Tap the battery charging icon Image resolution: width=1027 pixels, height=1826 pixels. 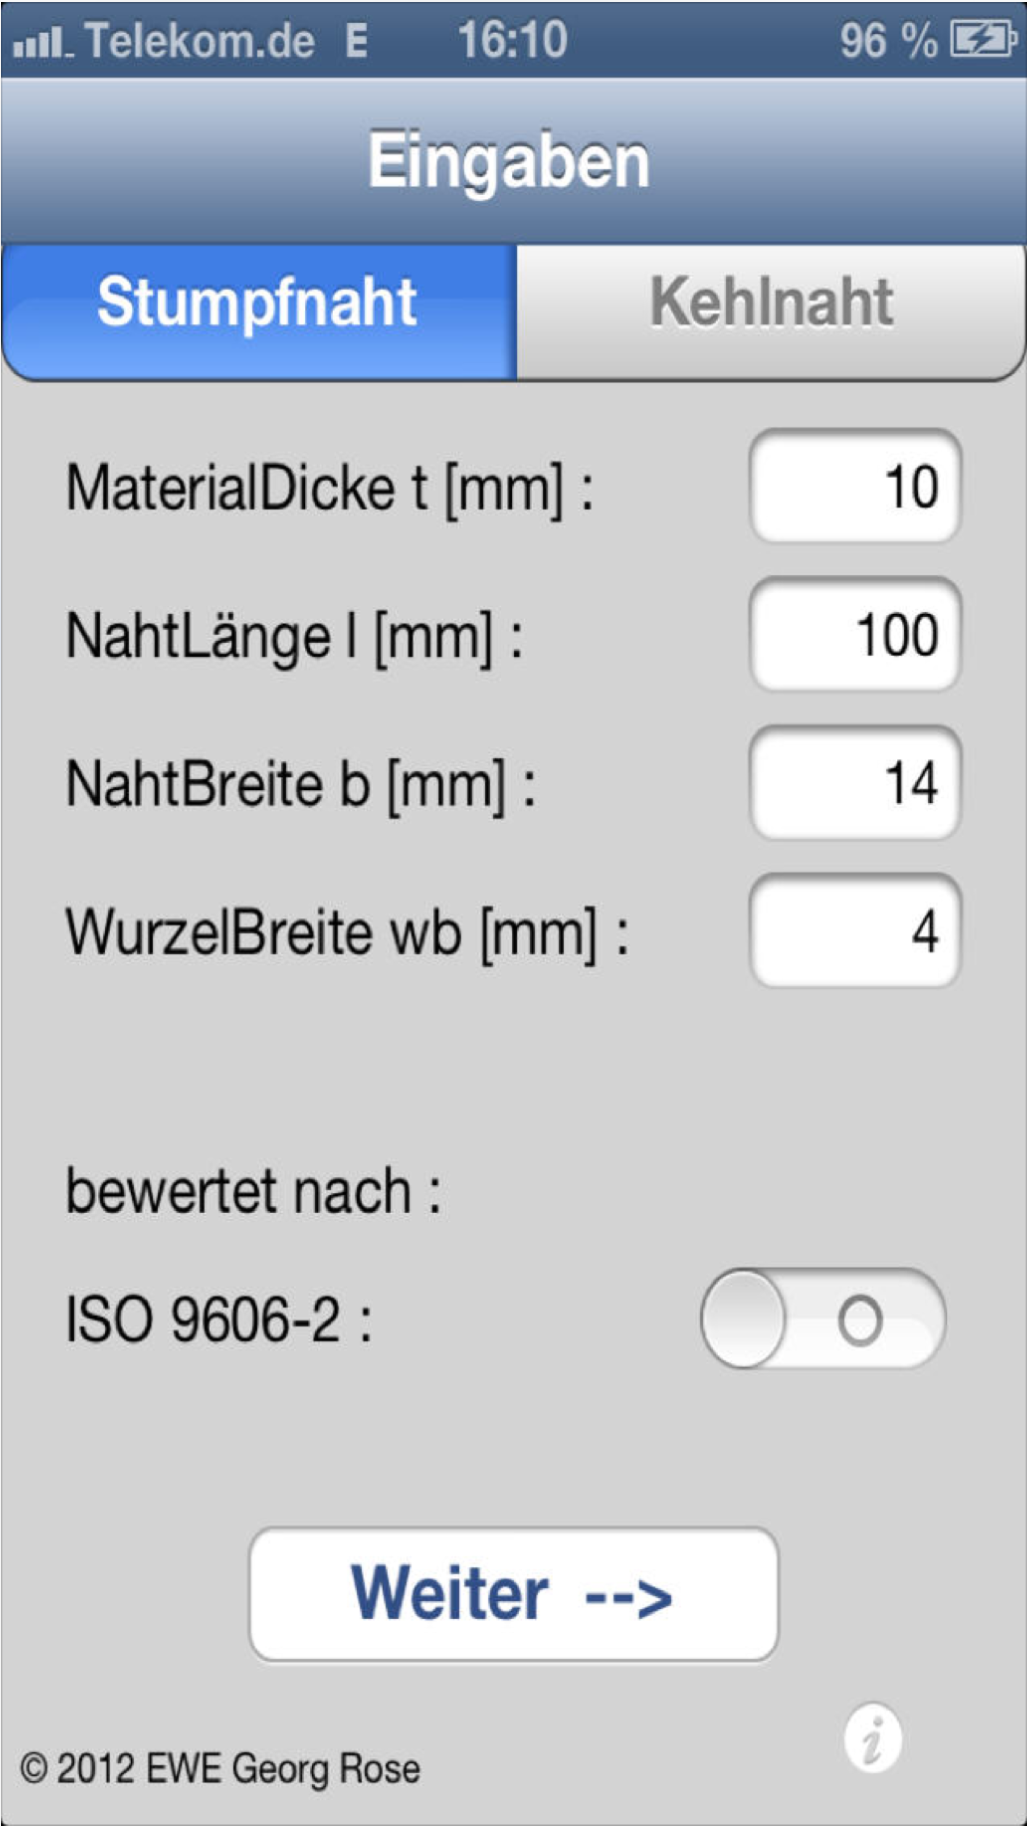coord(984,41)
